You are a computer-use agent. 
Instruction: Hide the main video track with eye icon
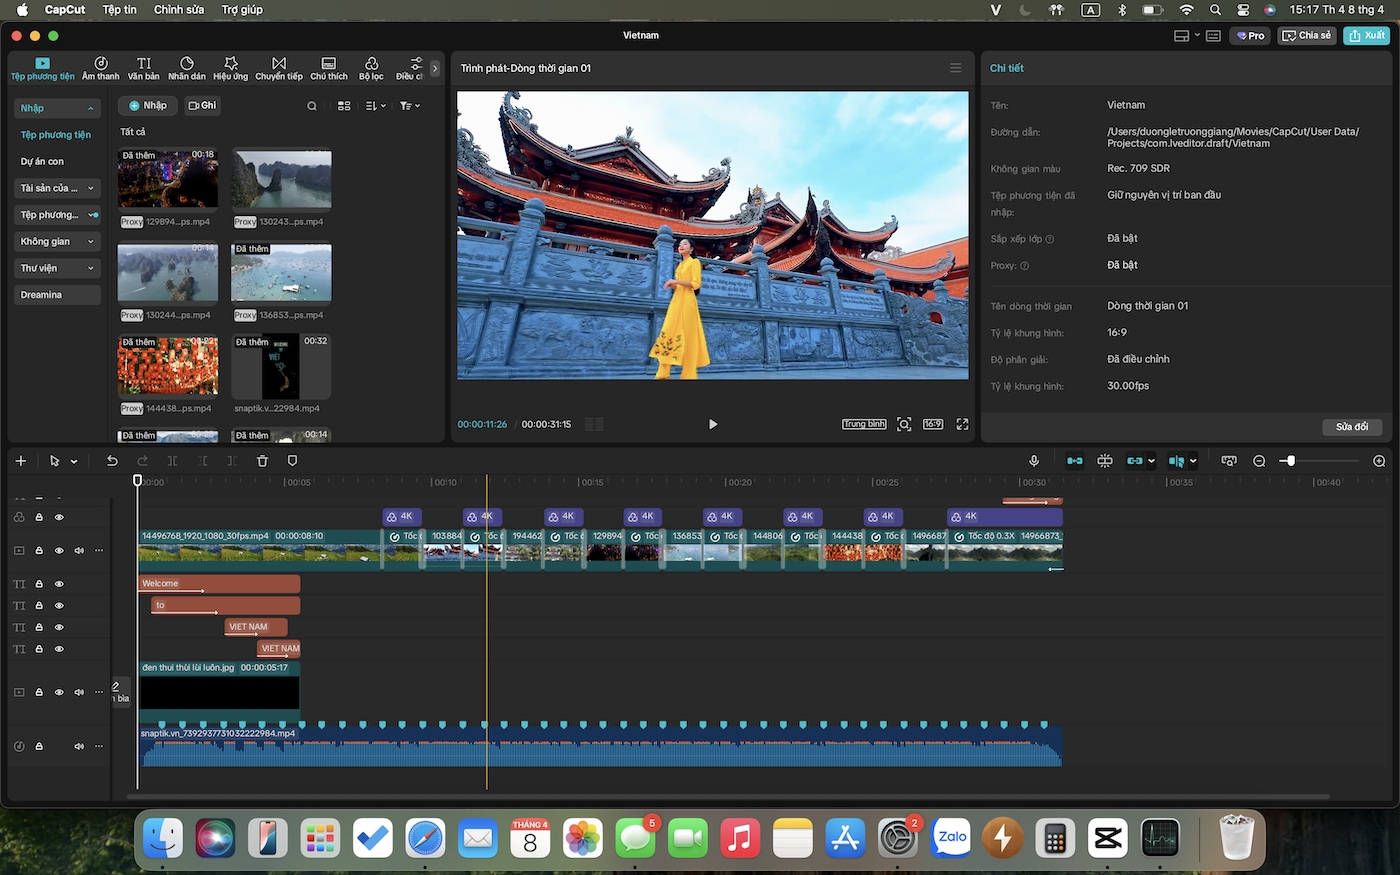tap(59, 550)
